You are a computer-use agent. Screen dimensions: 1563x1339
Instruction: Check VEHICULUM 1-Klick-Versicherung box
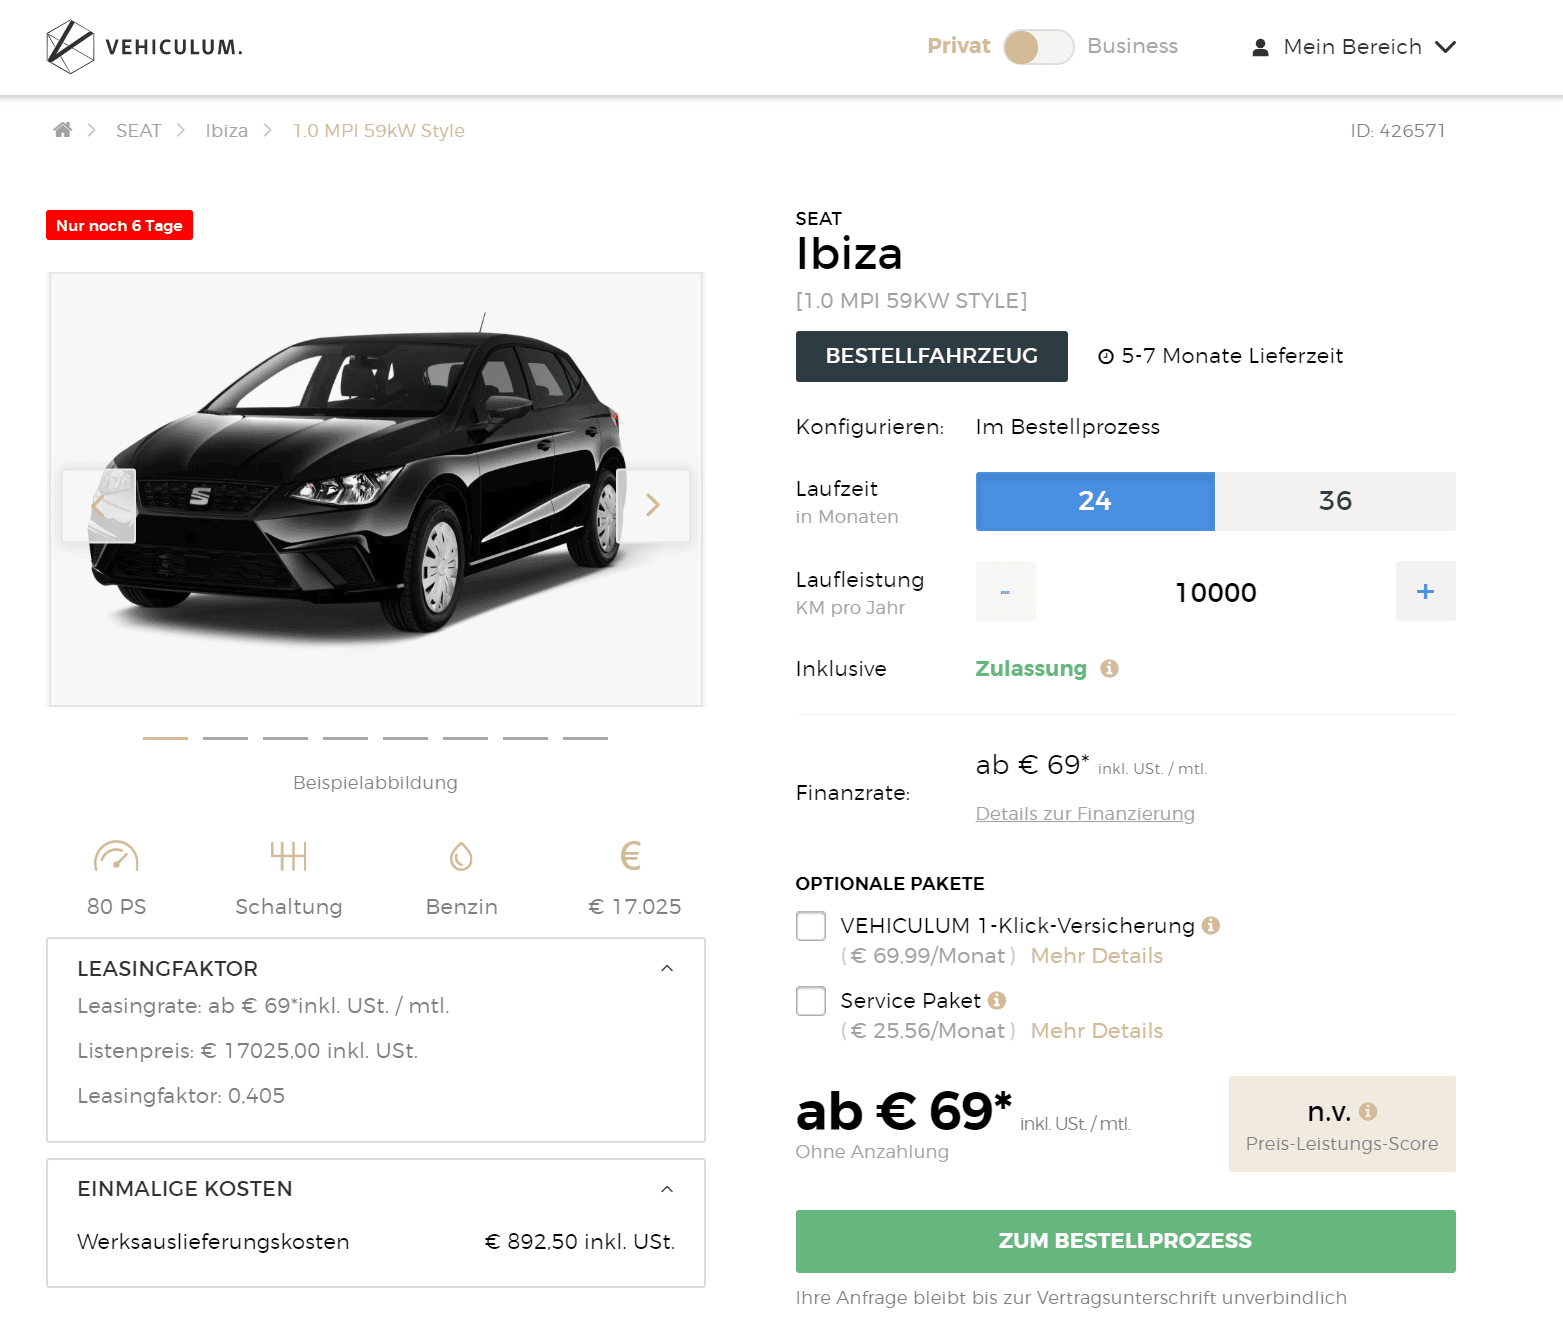pos(811,926)
